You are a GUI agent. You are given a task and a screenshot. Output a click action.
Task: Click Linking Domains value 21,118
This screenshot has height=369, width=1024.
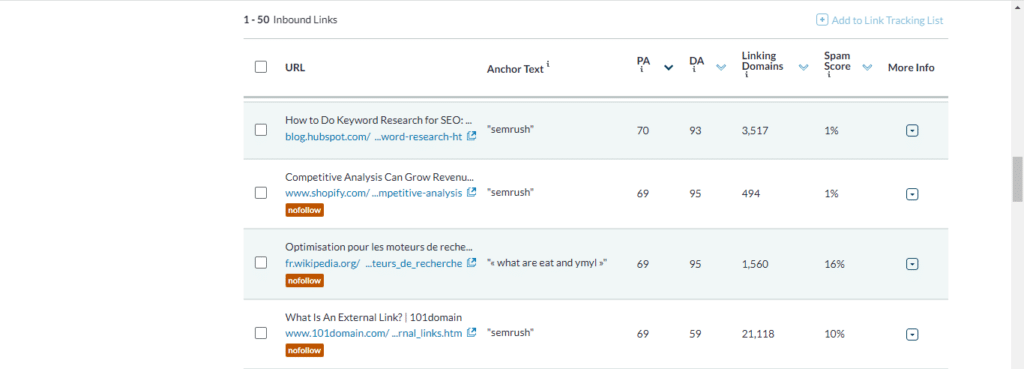pyautogui.click(x=758, y=334)
